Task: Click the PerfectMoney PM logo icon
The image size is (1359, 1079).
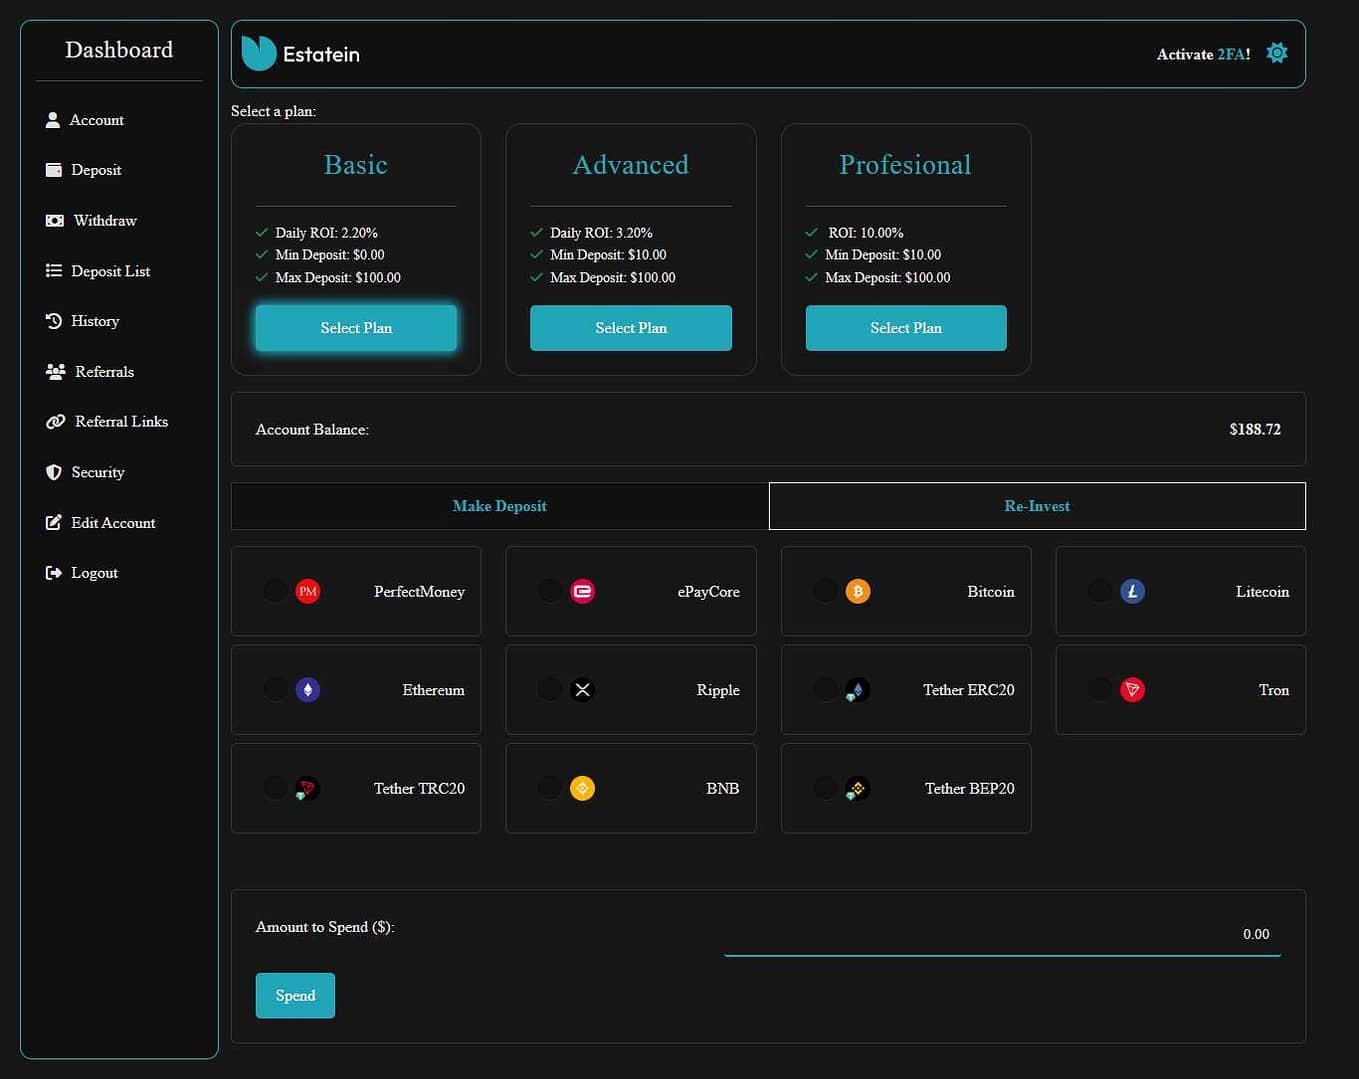Action: click(x=308, y=591)
